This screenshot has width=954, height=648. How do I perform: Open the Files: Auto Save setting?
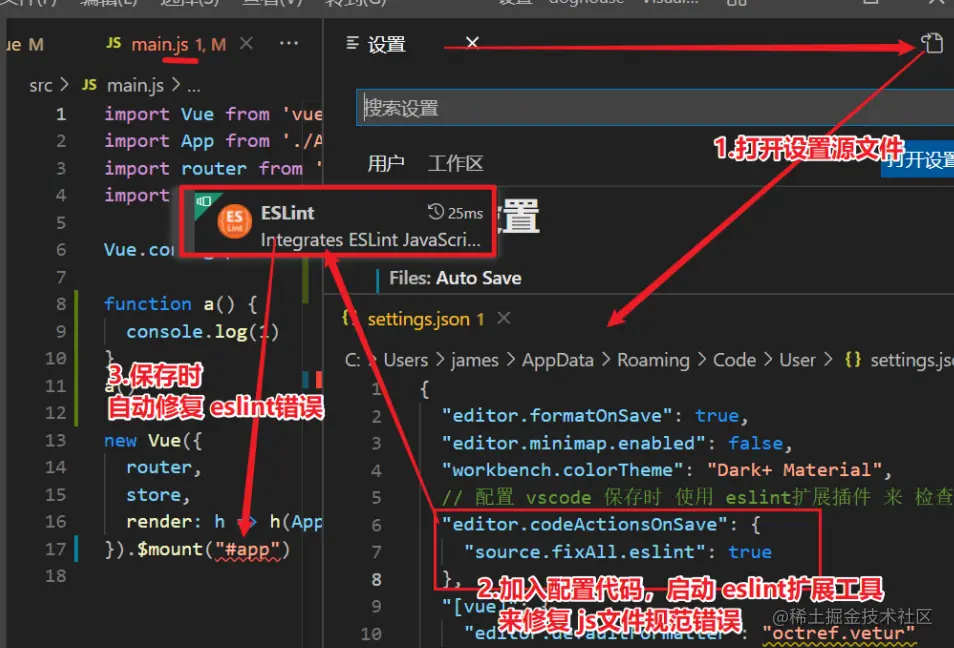(x=456, y=278)
